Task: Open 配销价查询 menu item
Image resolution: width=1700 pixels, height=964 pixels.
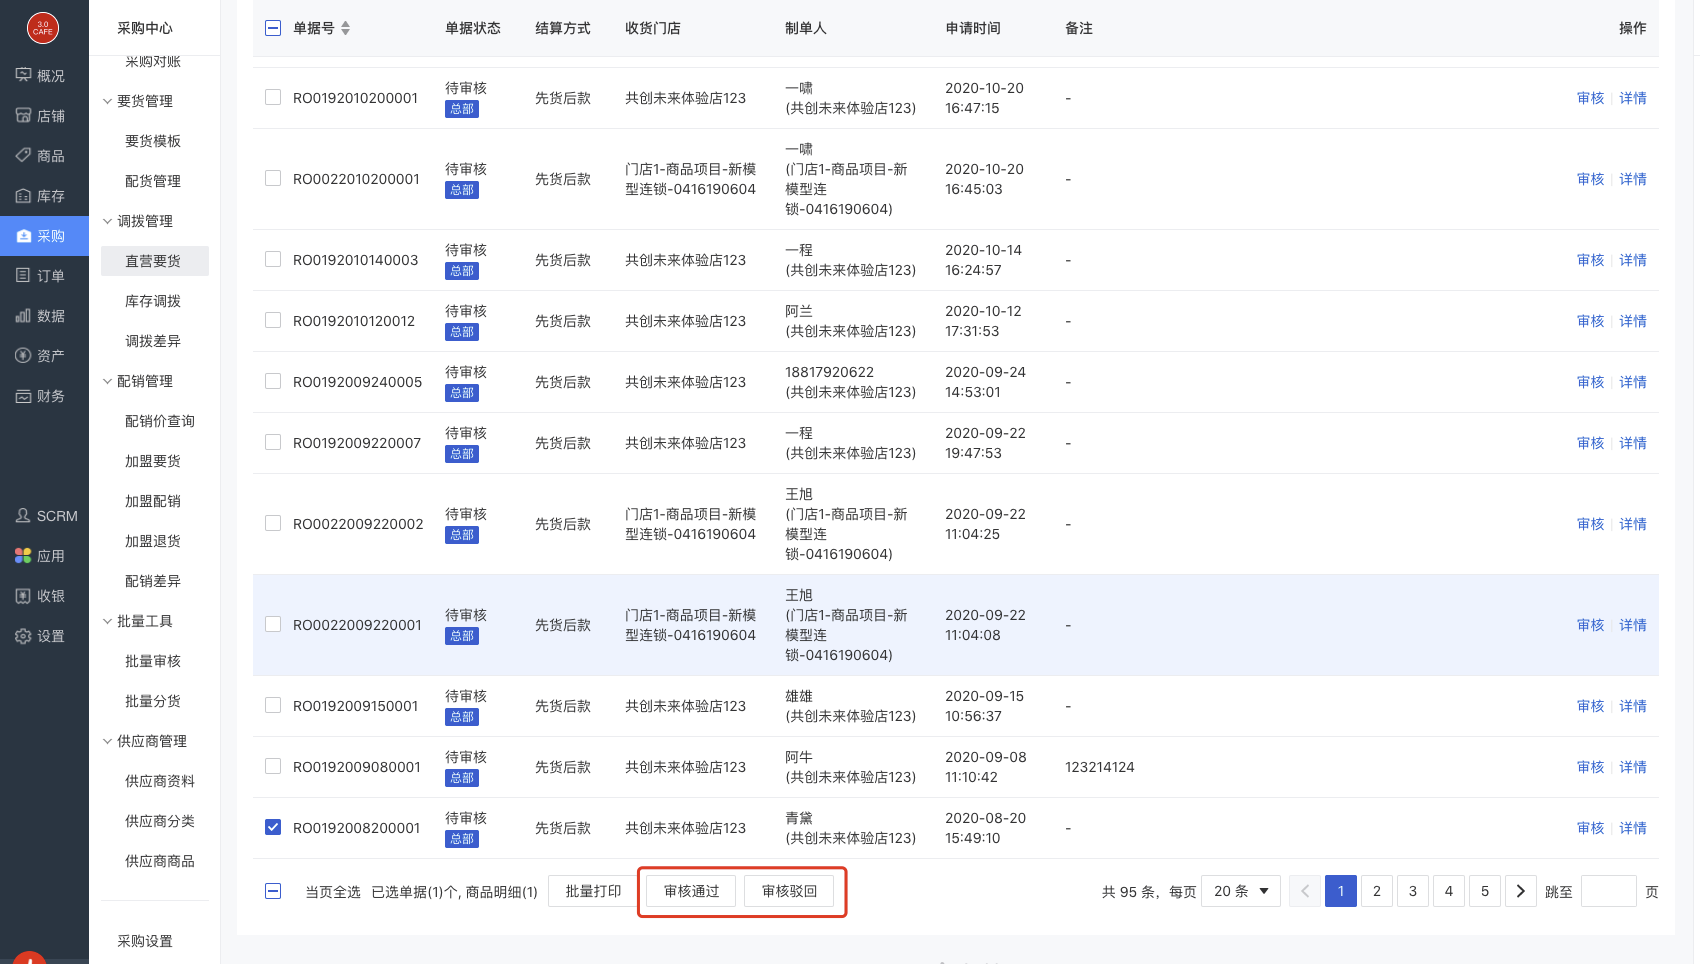Action: [x=160, y=421]
